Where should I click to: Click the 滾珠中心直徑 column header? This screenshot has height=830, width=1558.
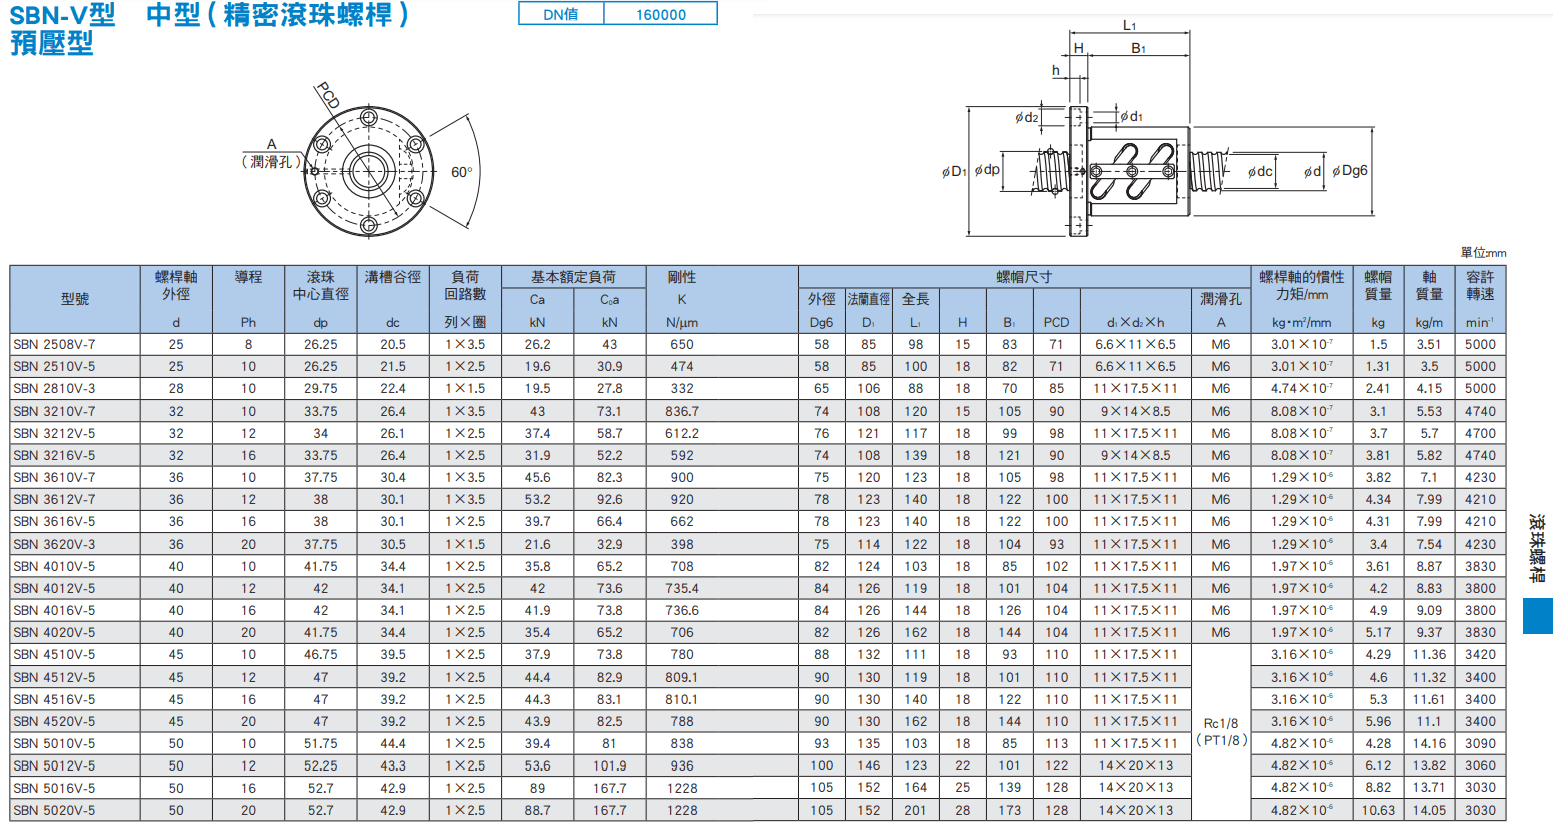(320, 299)
